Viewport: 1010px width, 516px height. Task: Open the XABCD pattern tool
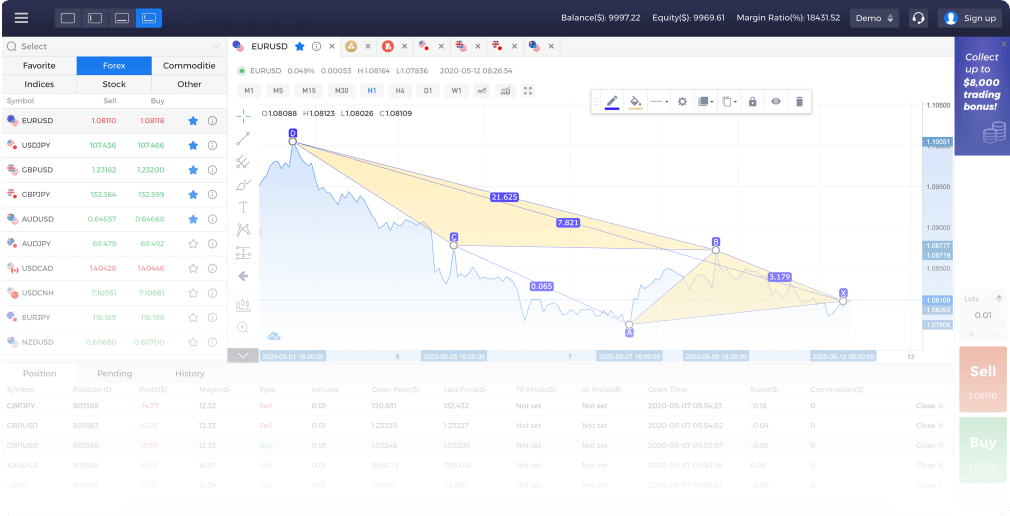243,230
